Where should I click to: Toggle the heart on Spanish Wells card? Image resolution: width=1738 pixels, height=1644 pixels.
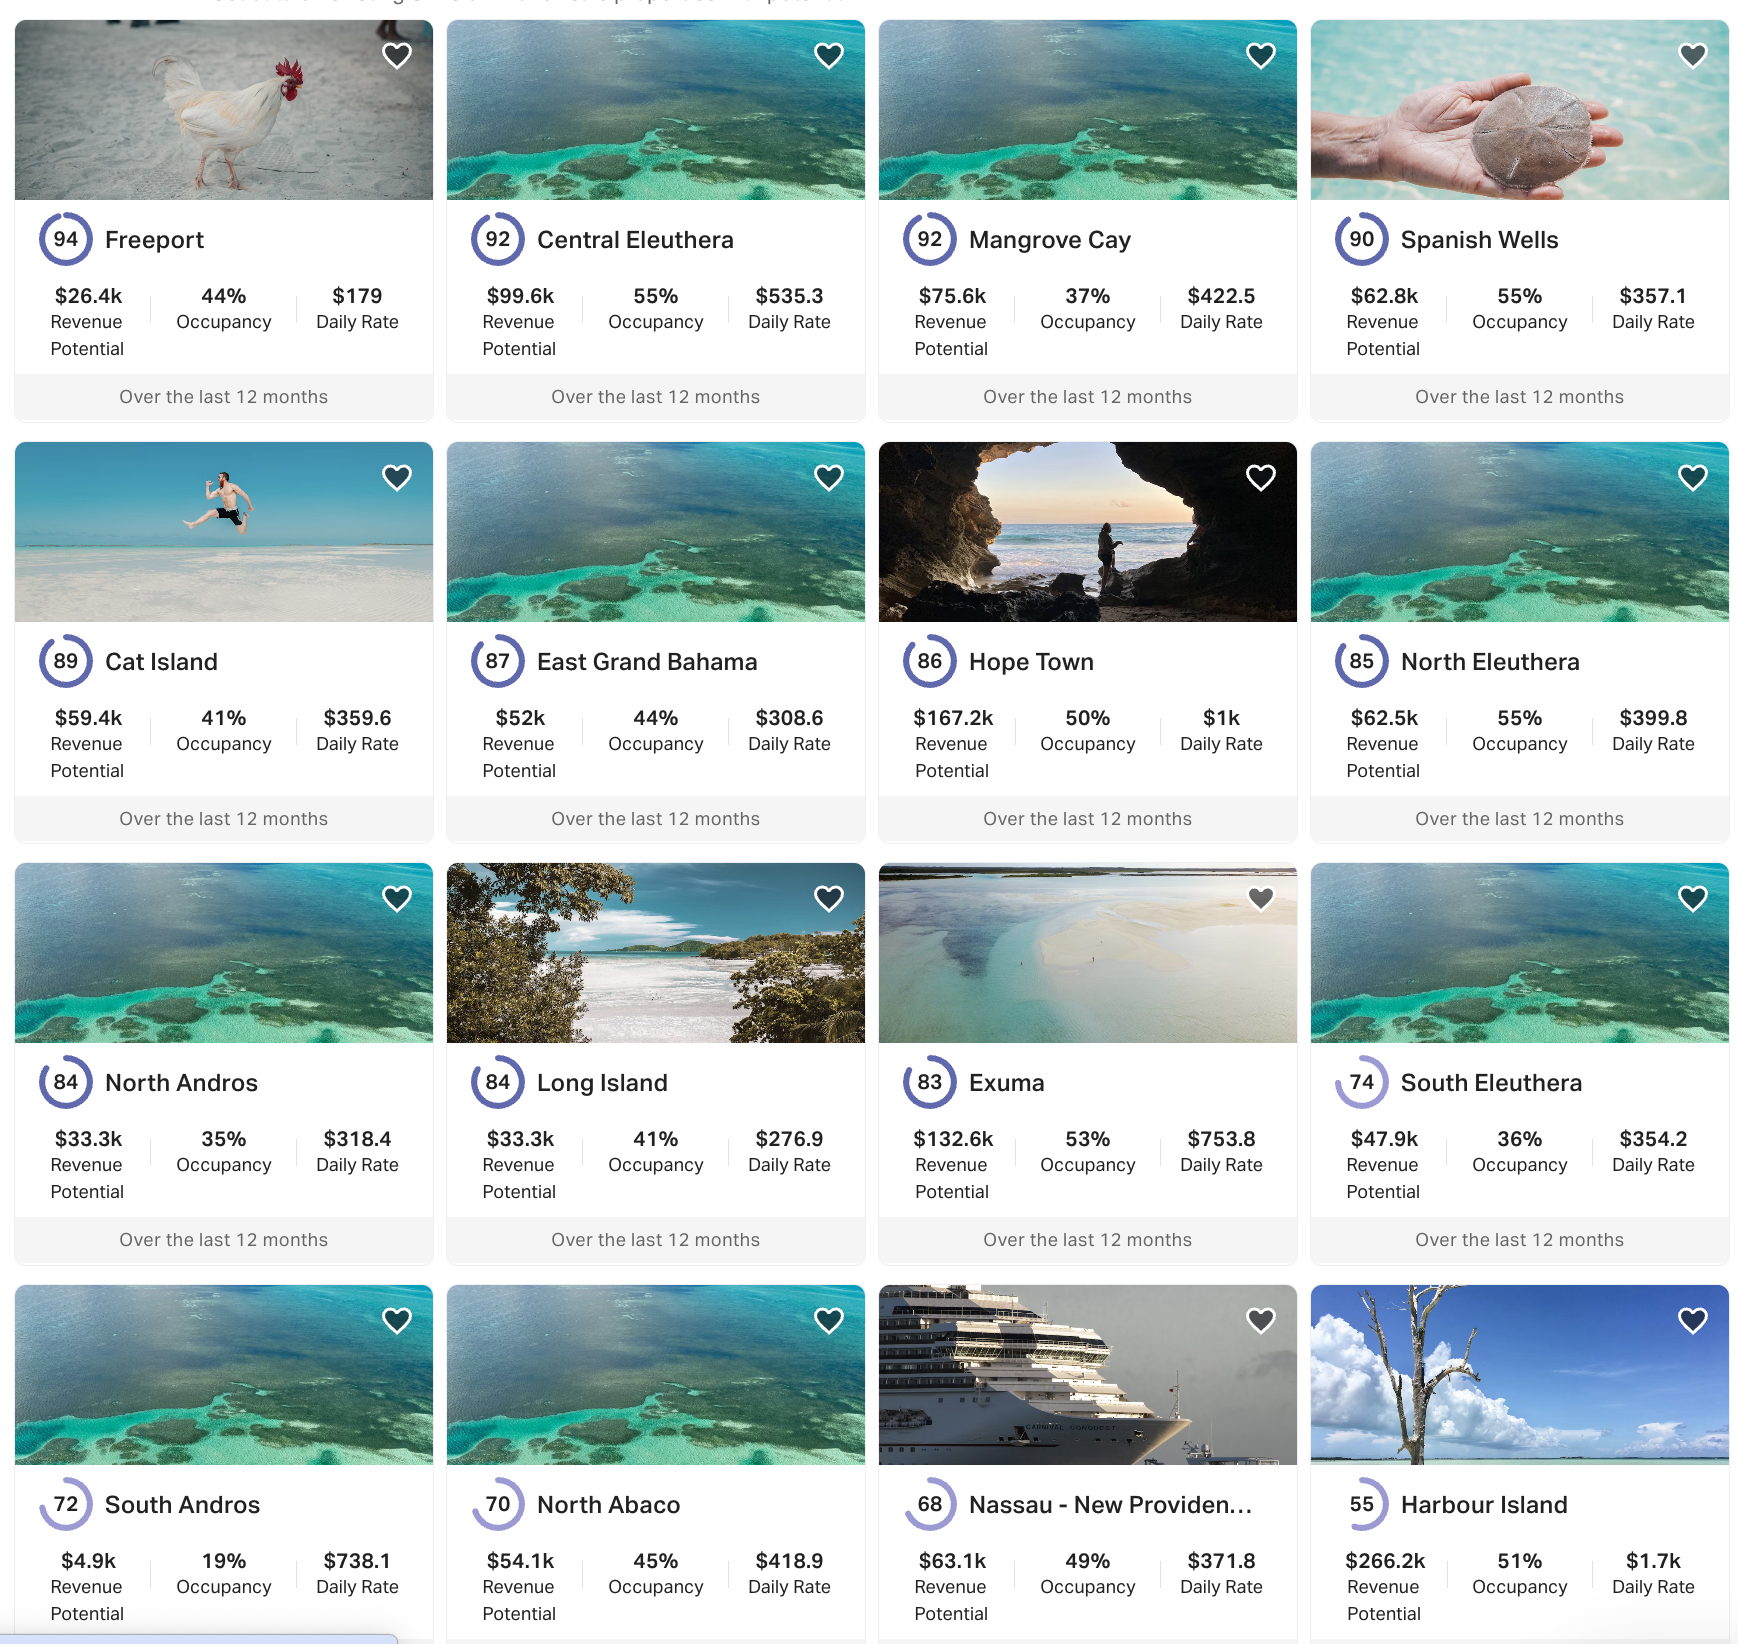tap(1693, 56)
